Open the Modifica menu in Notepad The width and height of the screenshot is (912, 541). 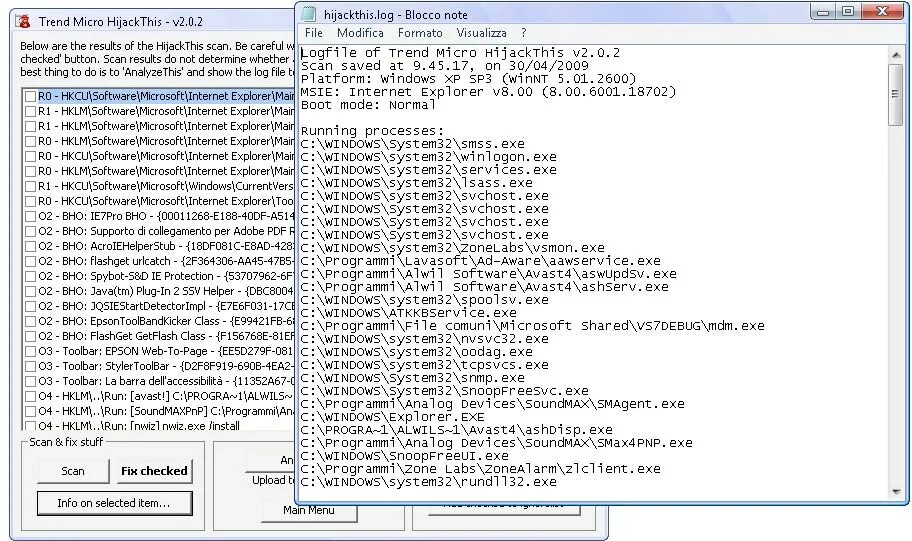(x=360, y=33)
